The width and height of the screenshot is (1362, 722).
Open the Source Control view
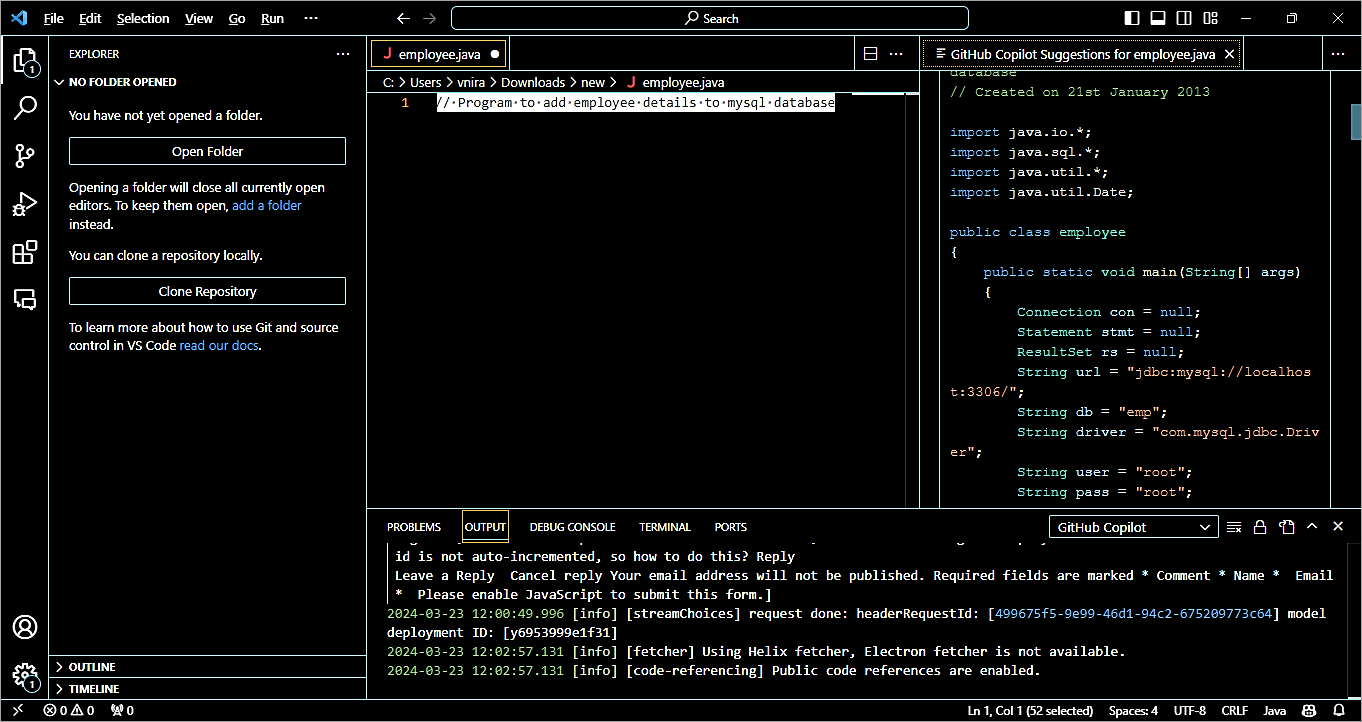coord(24,156)
